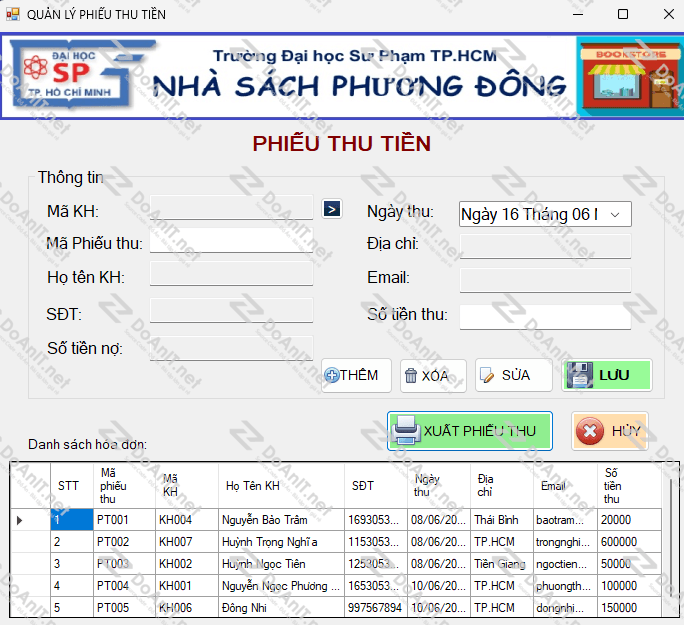The width and height of the screenshot is (684, 625).
Task: Close the QUẢN LÝ PHIẾU THU TIỀN window
Action: 669,14
